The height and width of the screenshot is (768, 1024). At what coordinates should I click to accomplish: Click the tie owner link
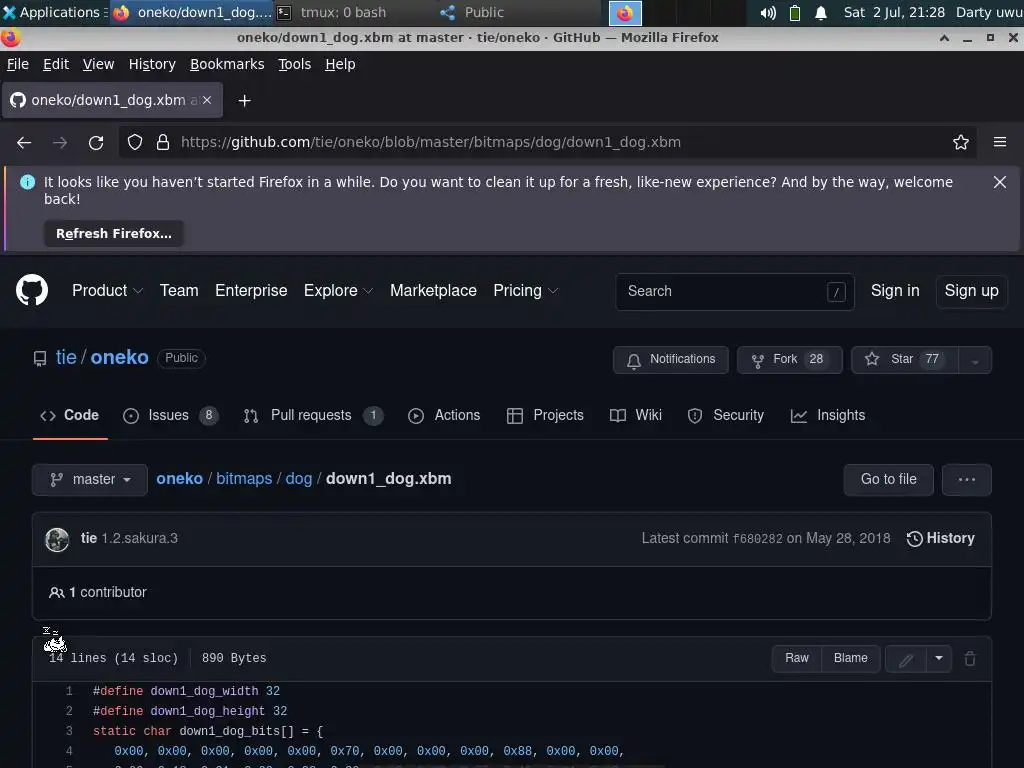pyautogui.click(x=66, y=358)
